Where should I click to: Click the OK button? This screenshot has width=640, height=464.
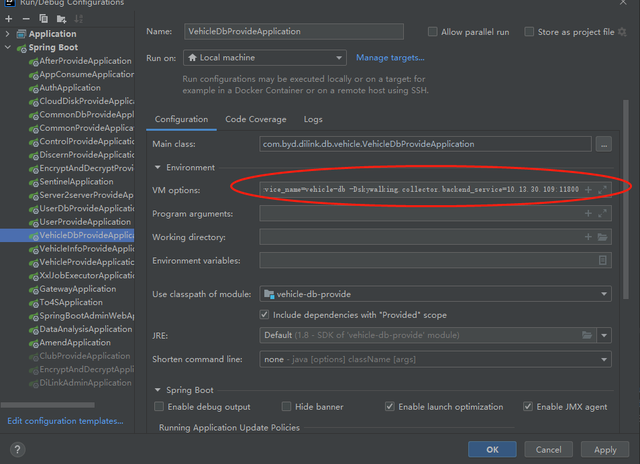[x=492, y=449]
